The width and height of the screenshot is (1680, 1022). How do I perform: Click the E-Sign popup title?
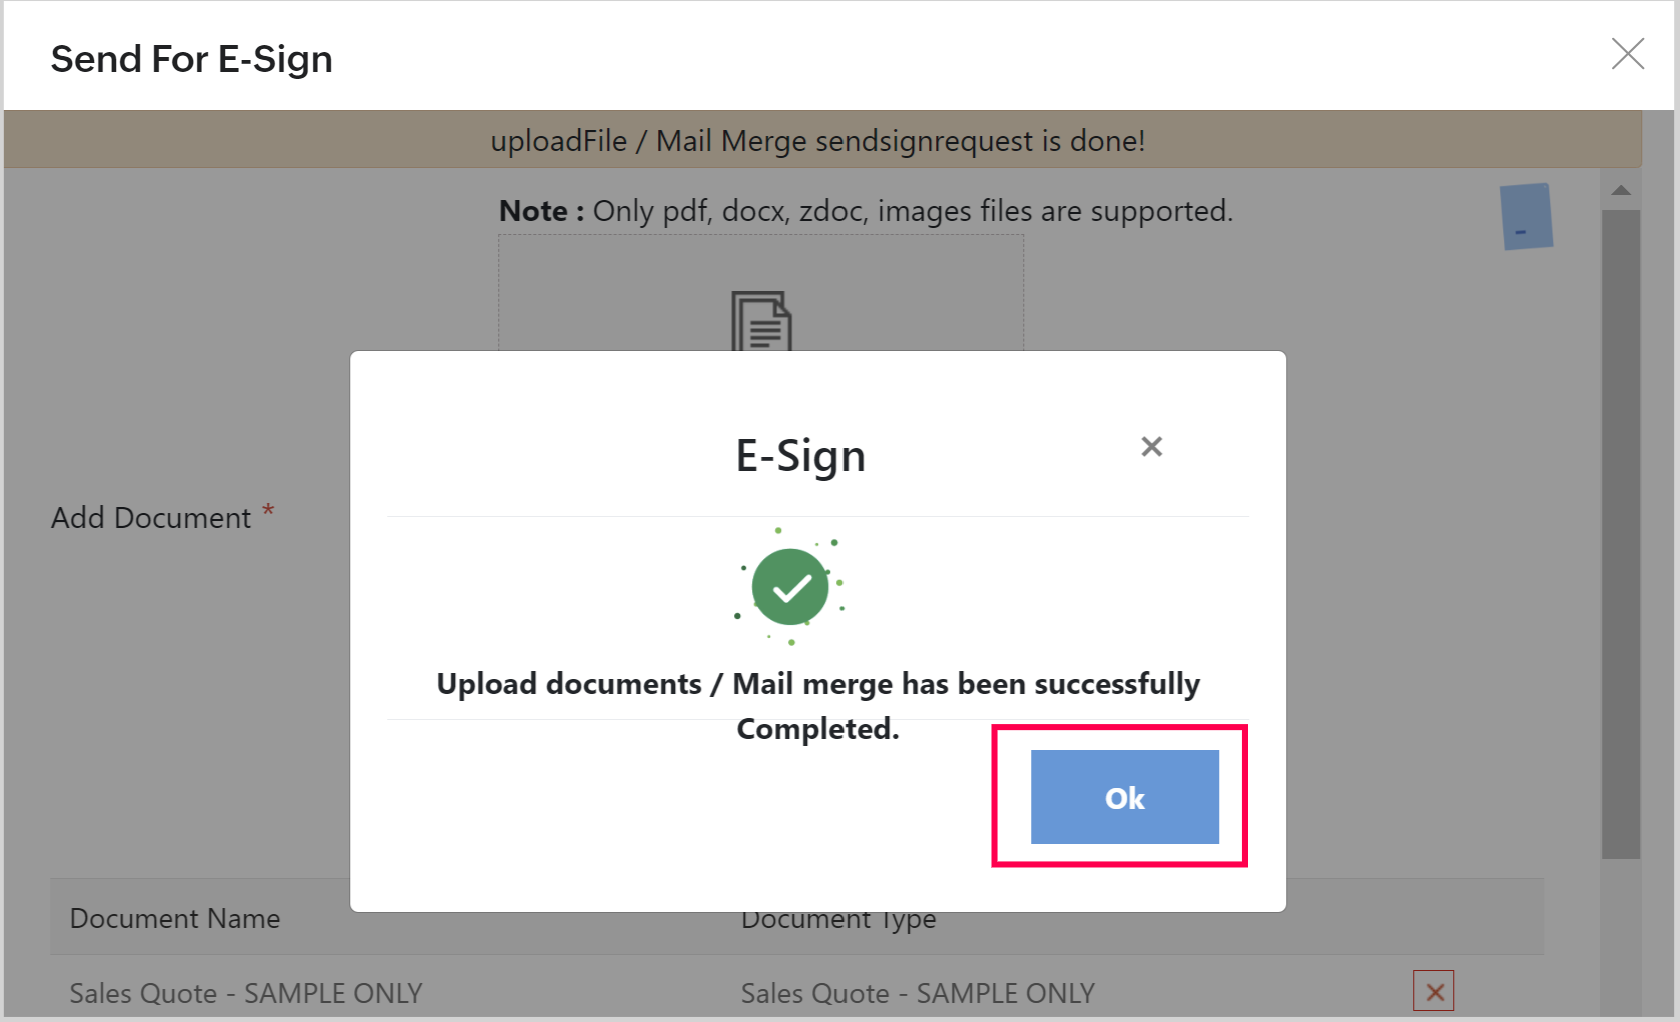tap(800, 456)
